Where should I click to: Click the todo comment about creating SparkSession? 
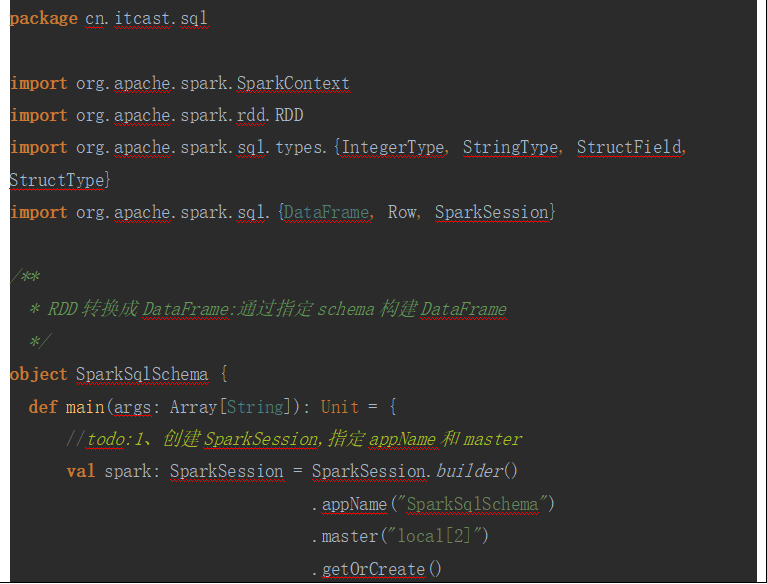pyautogui.click(x=295, y=439)
